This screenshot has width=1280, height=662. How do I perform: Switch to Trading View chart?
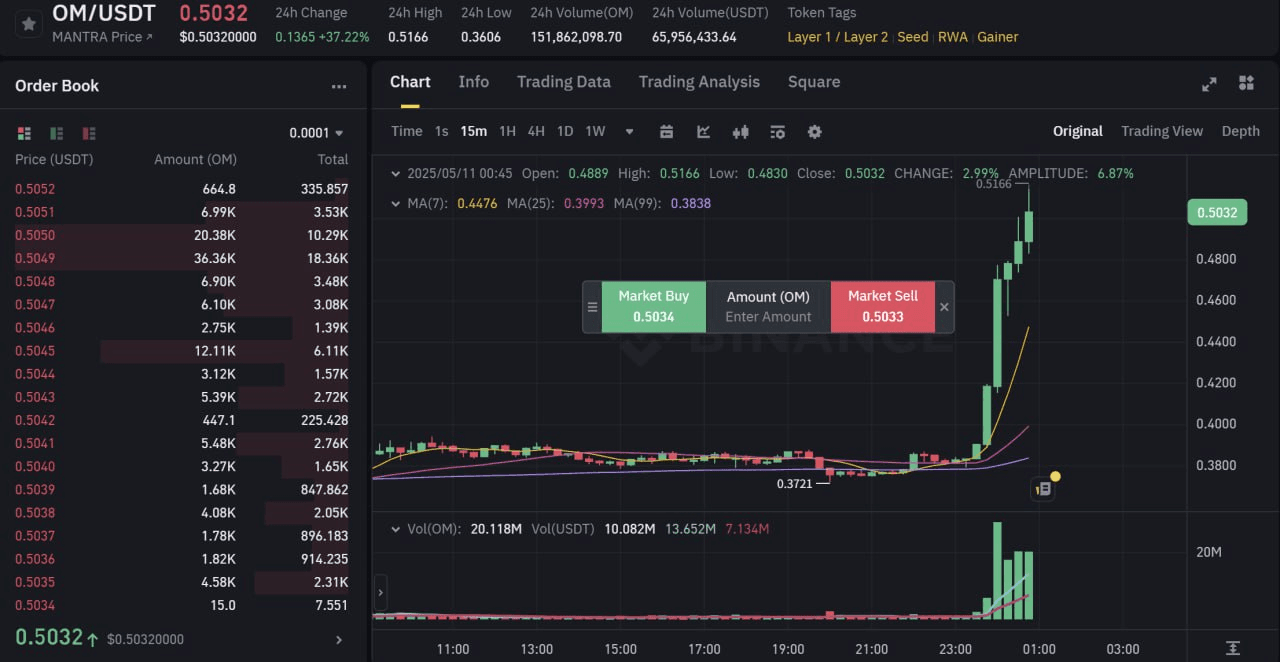pyautogui.click(x=1162, y=131)
